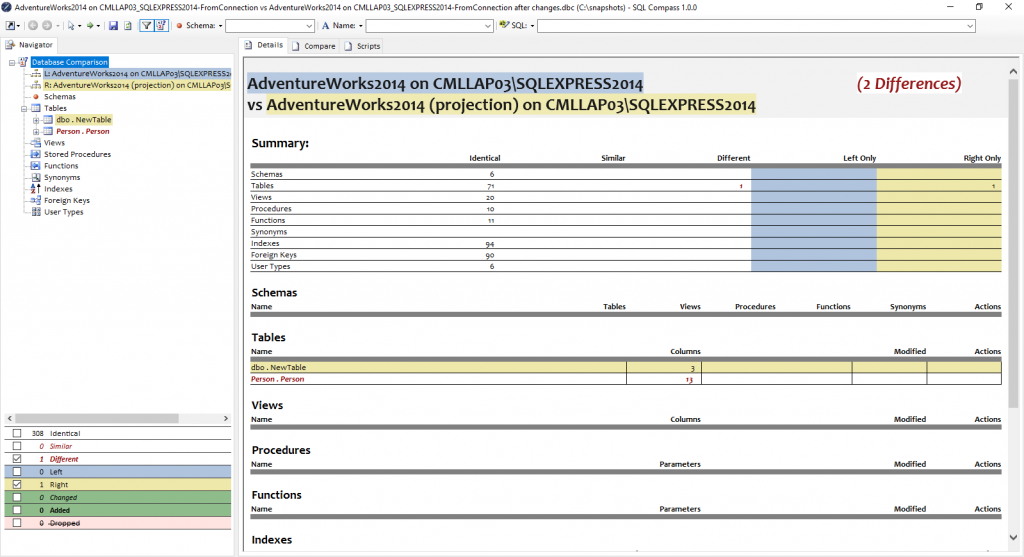The image size is (1024, 557).
Task: Select Views in the Navigator tree
Action: tap(54, 143)
